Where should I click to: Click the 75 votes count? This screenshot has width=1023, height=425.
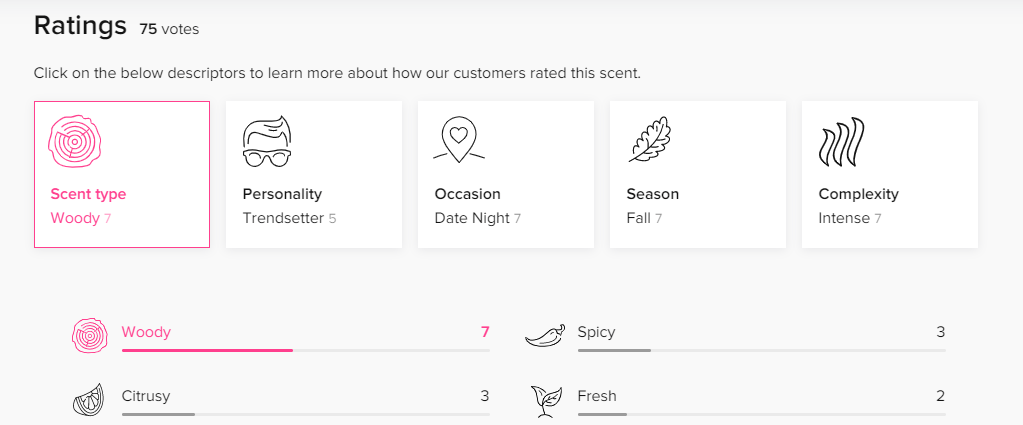point(169,29)
